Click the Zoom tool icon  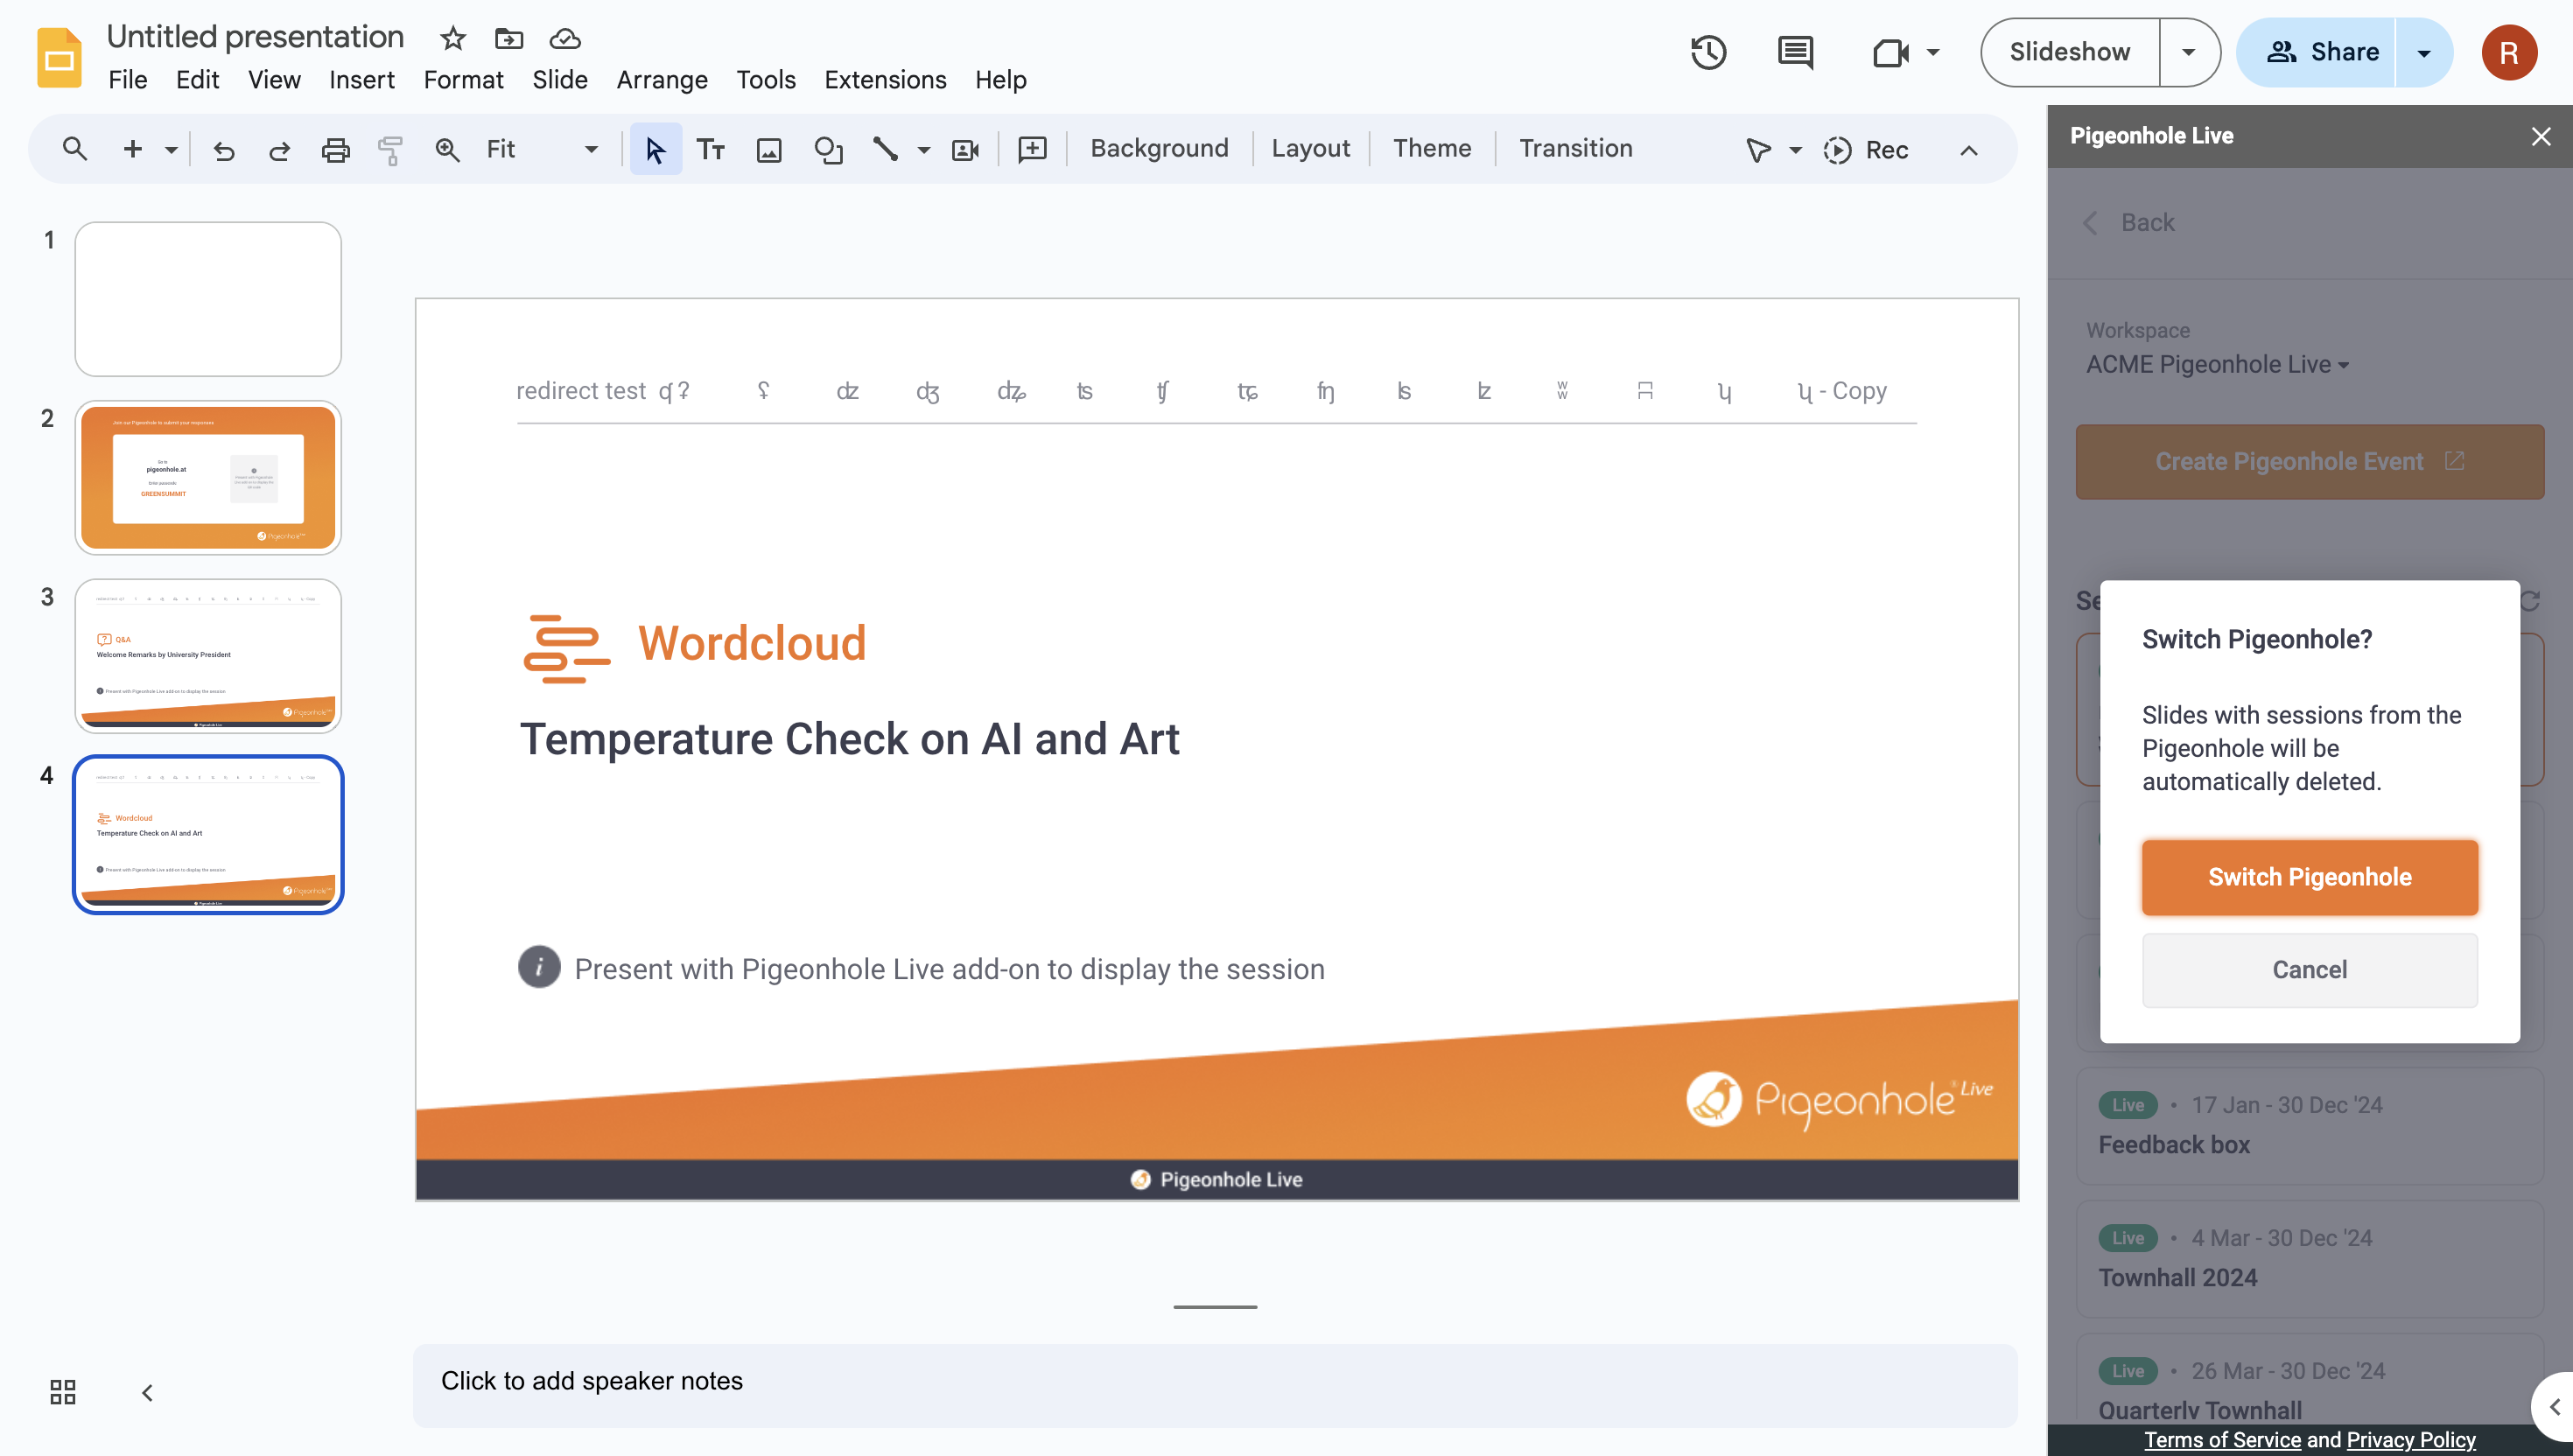pyautogui.click(x=447, y=150)
